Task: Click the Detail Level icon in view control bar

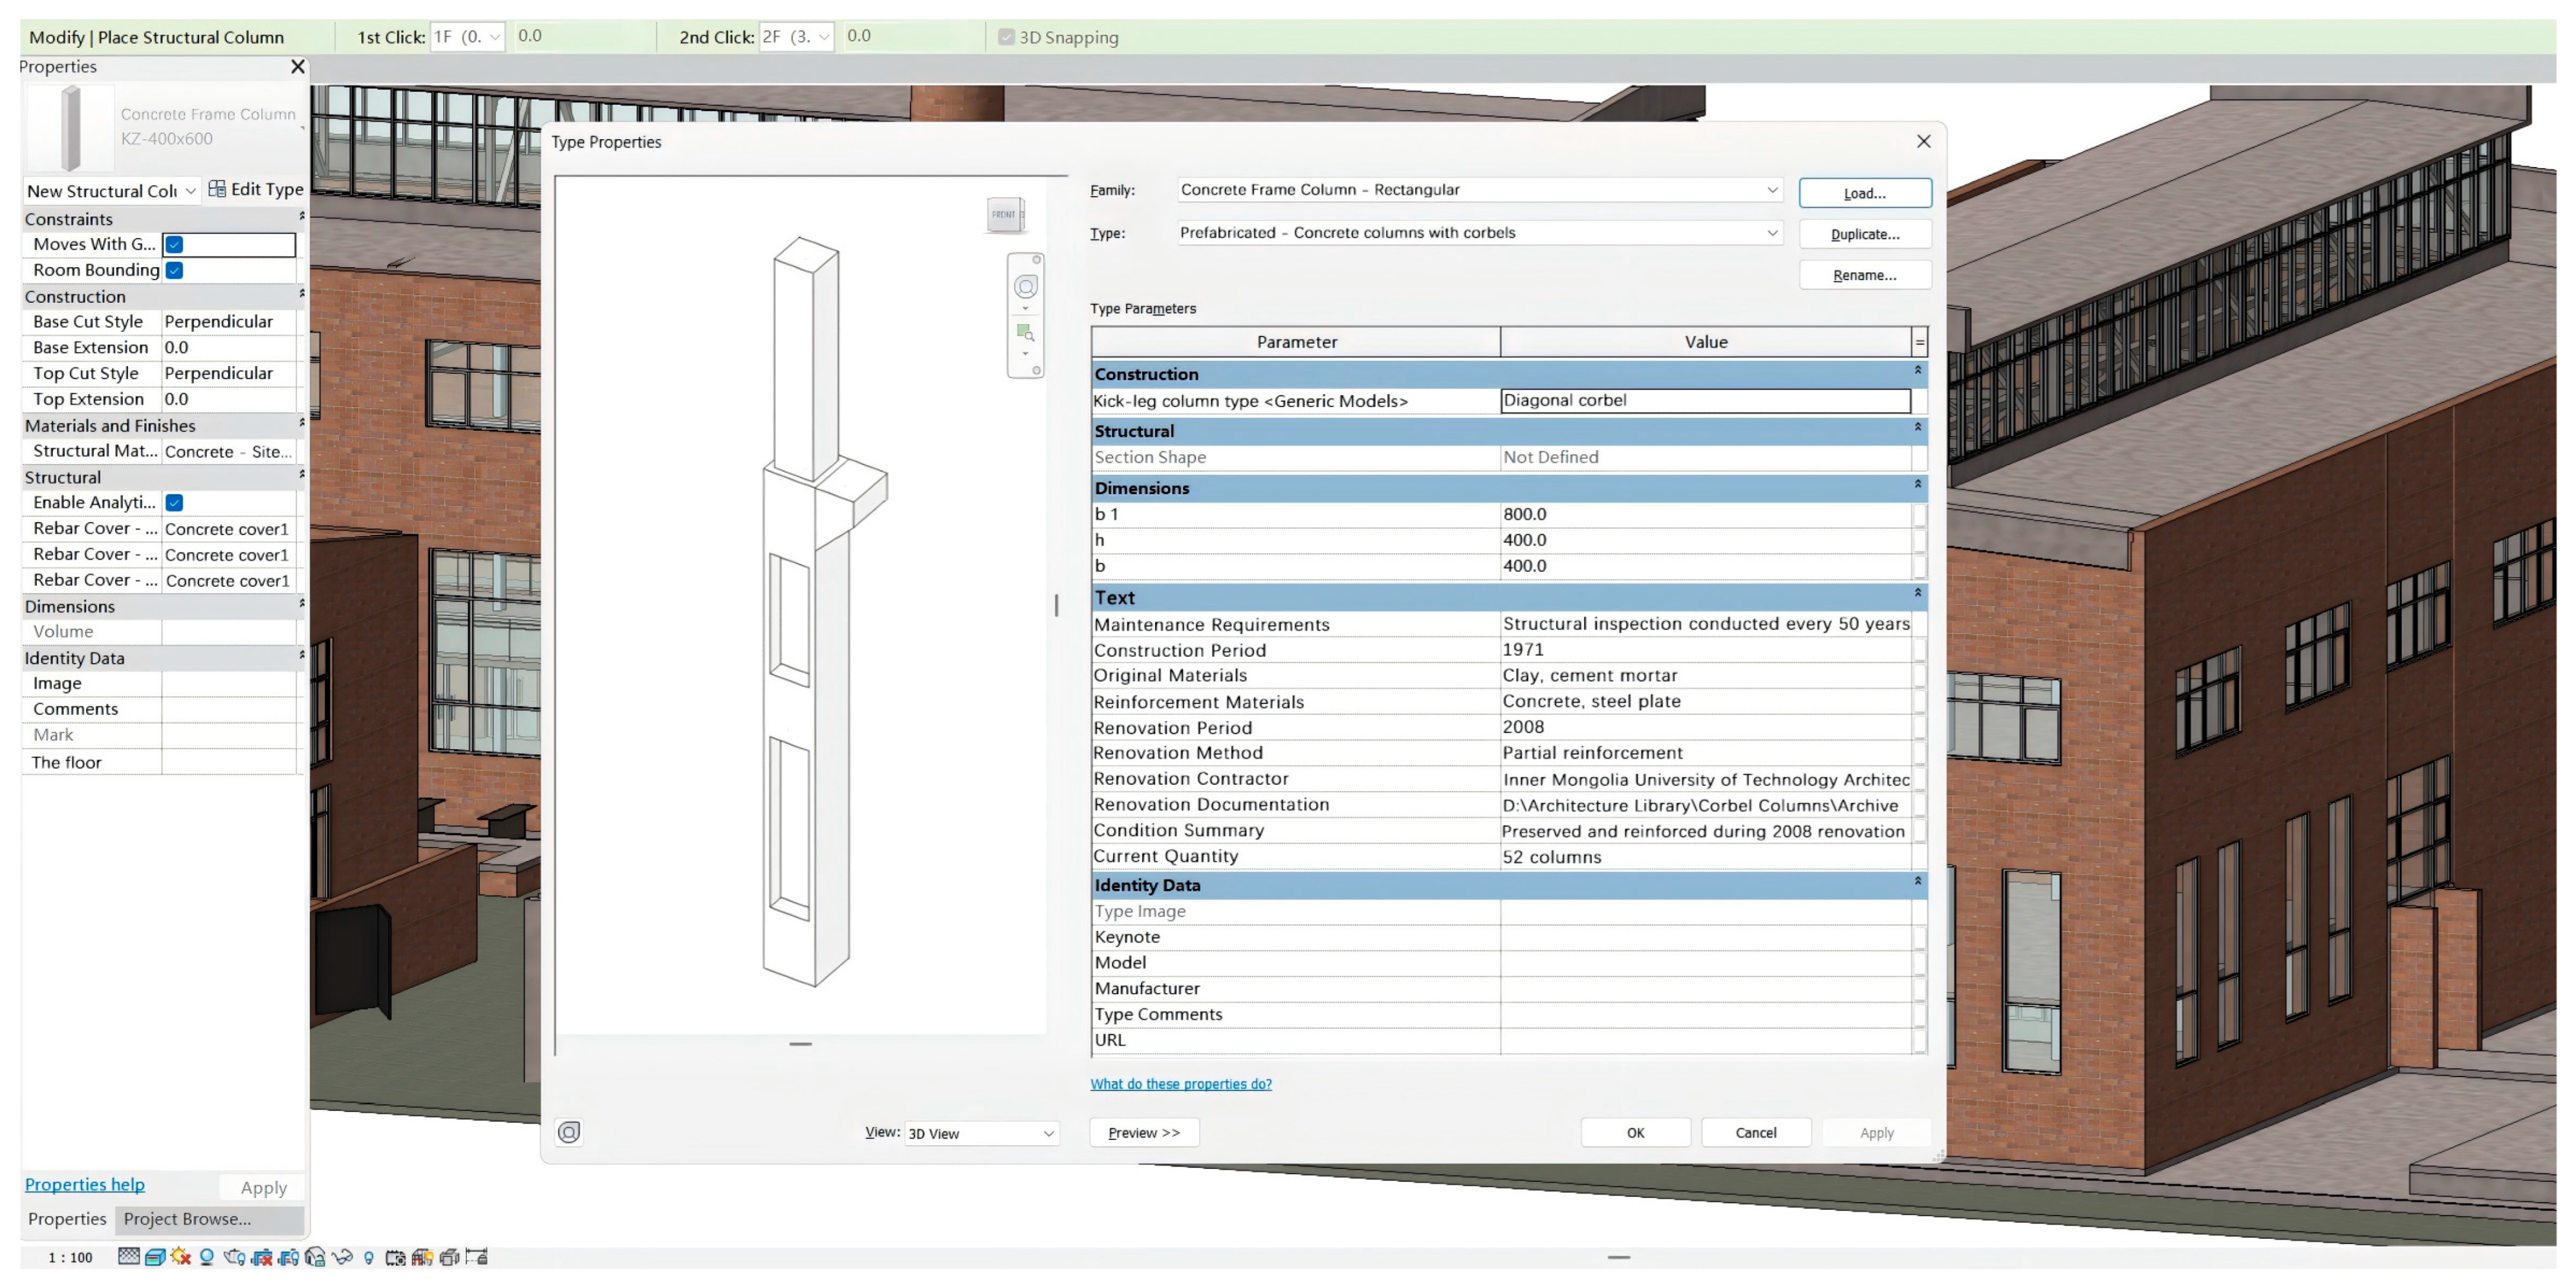Action: [x=129, y=1257]
